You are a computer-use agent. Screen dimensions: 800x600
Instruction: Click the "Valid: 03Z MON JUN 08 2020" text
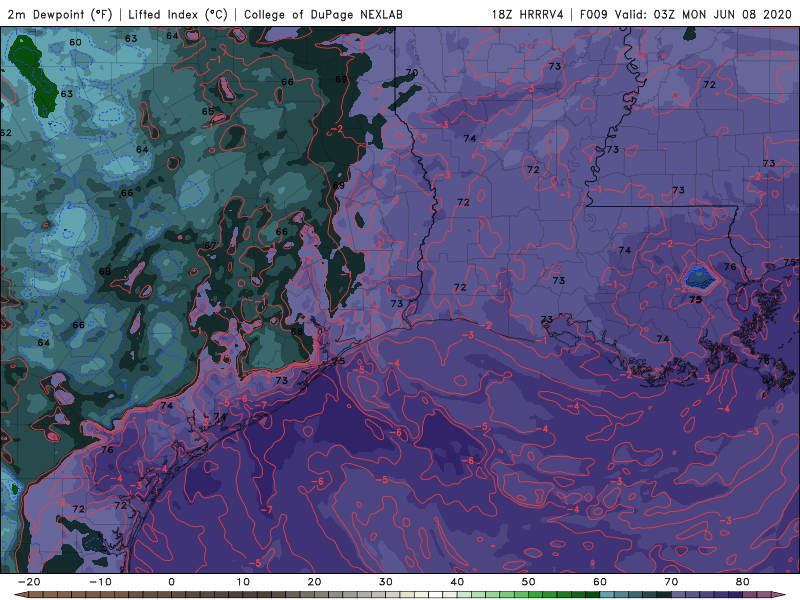[703, 14]
